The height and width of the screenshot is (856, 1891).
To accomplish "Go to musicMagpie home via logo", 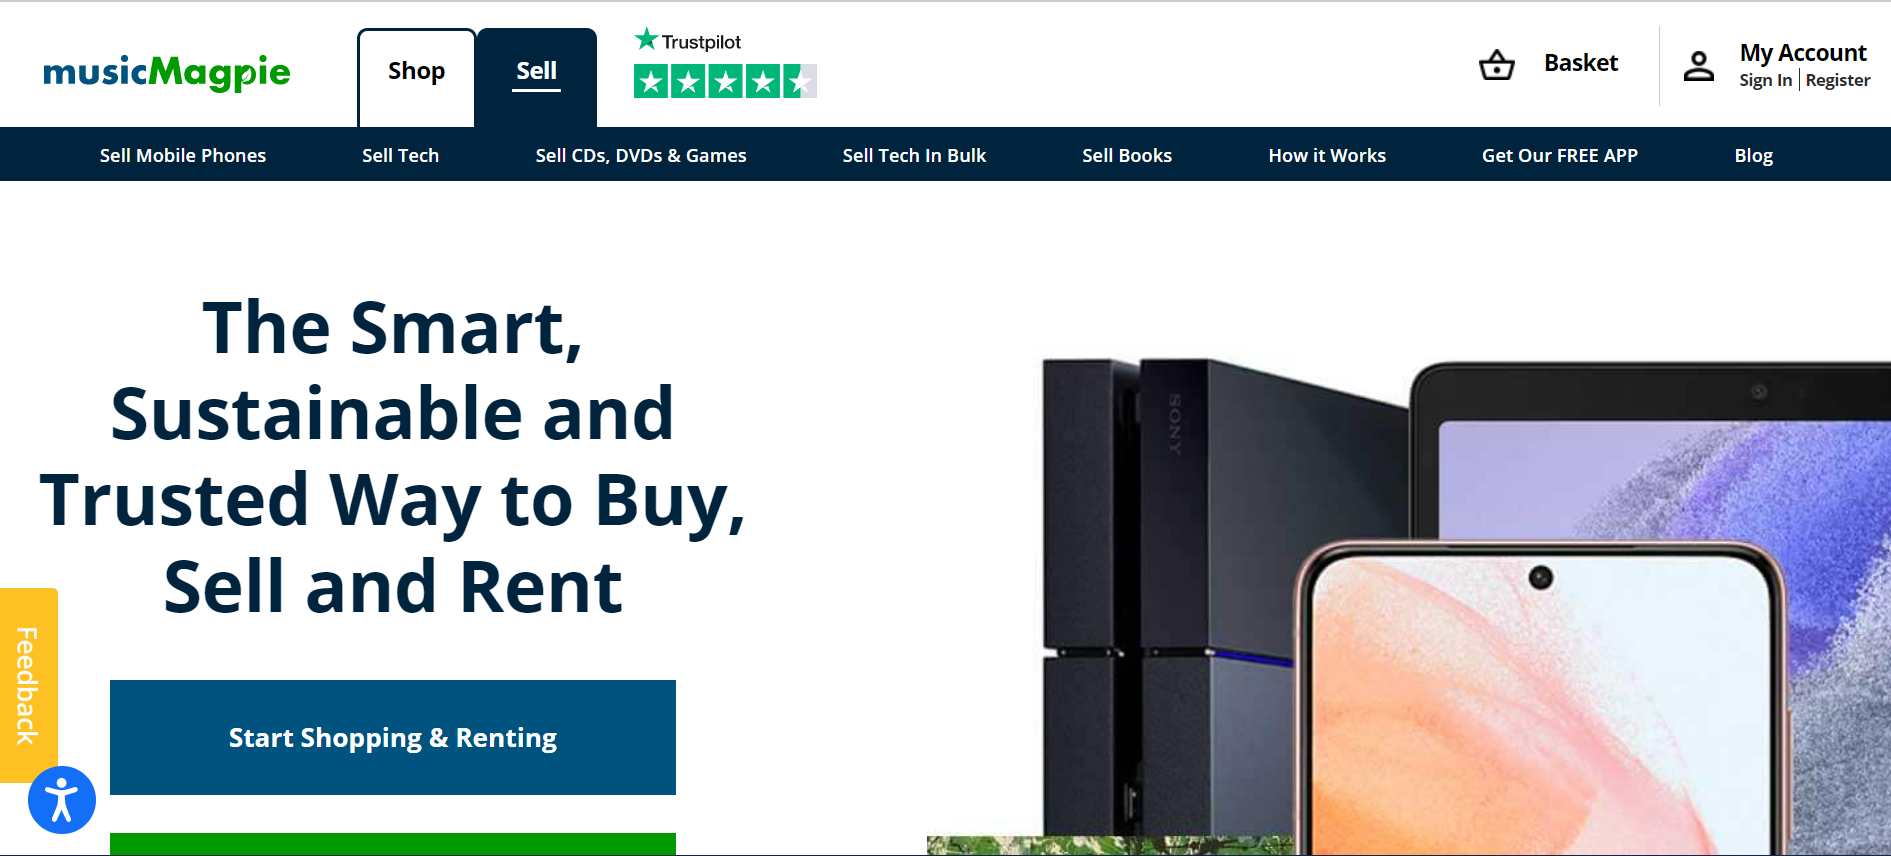I will click(x=167, y=72).
